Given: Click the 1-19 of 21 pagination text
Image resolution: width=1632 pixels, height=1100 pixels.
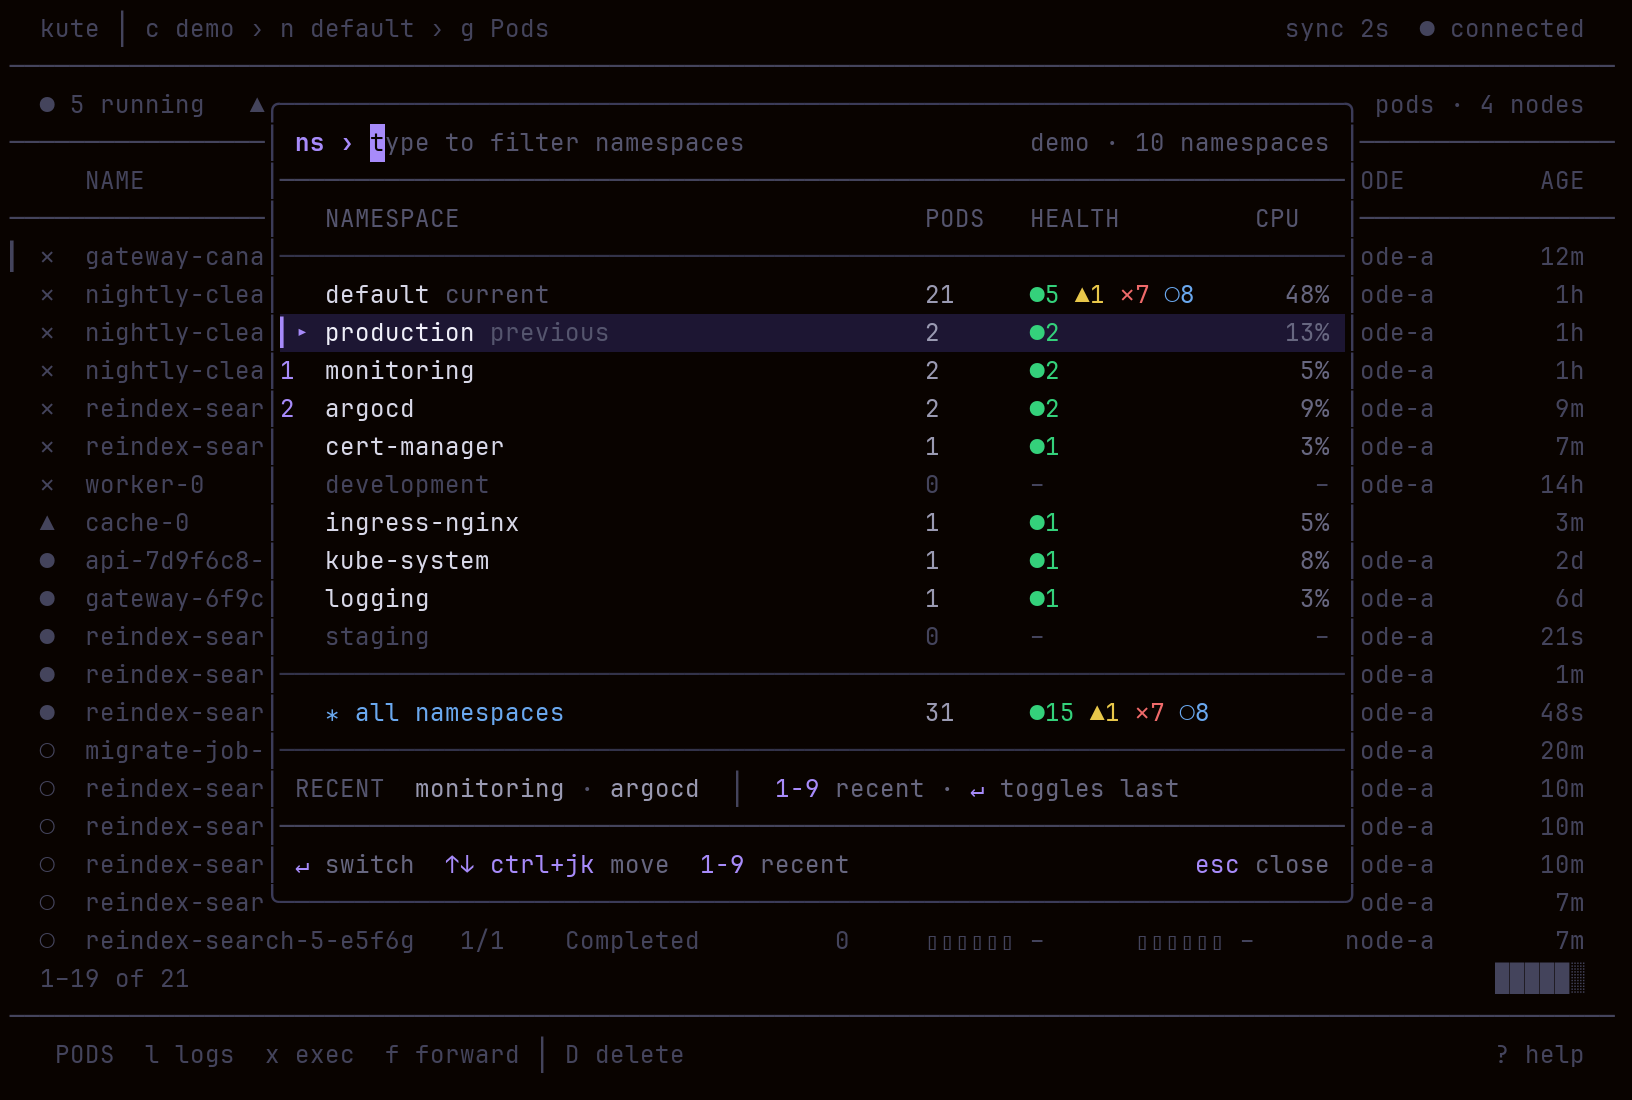Looking at the screenshot, I should point(114,979).
